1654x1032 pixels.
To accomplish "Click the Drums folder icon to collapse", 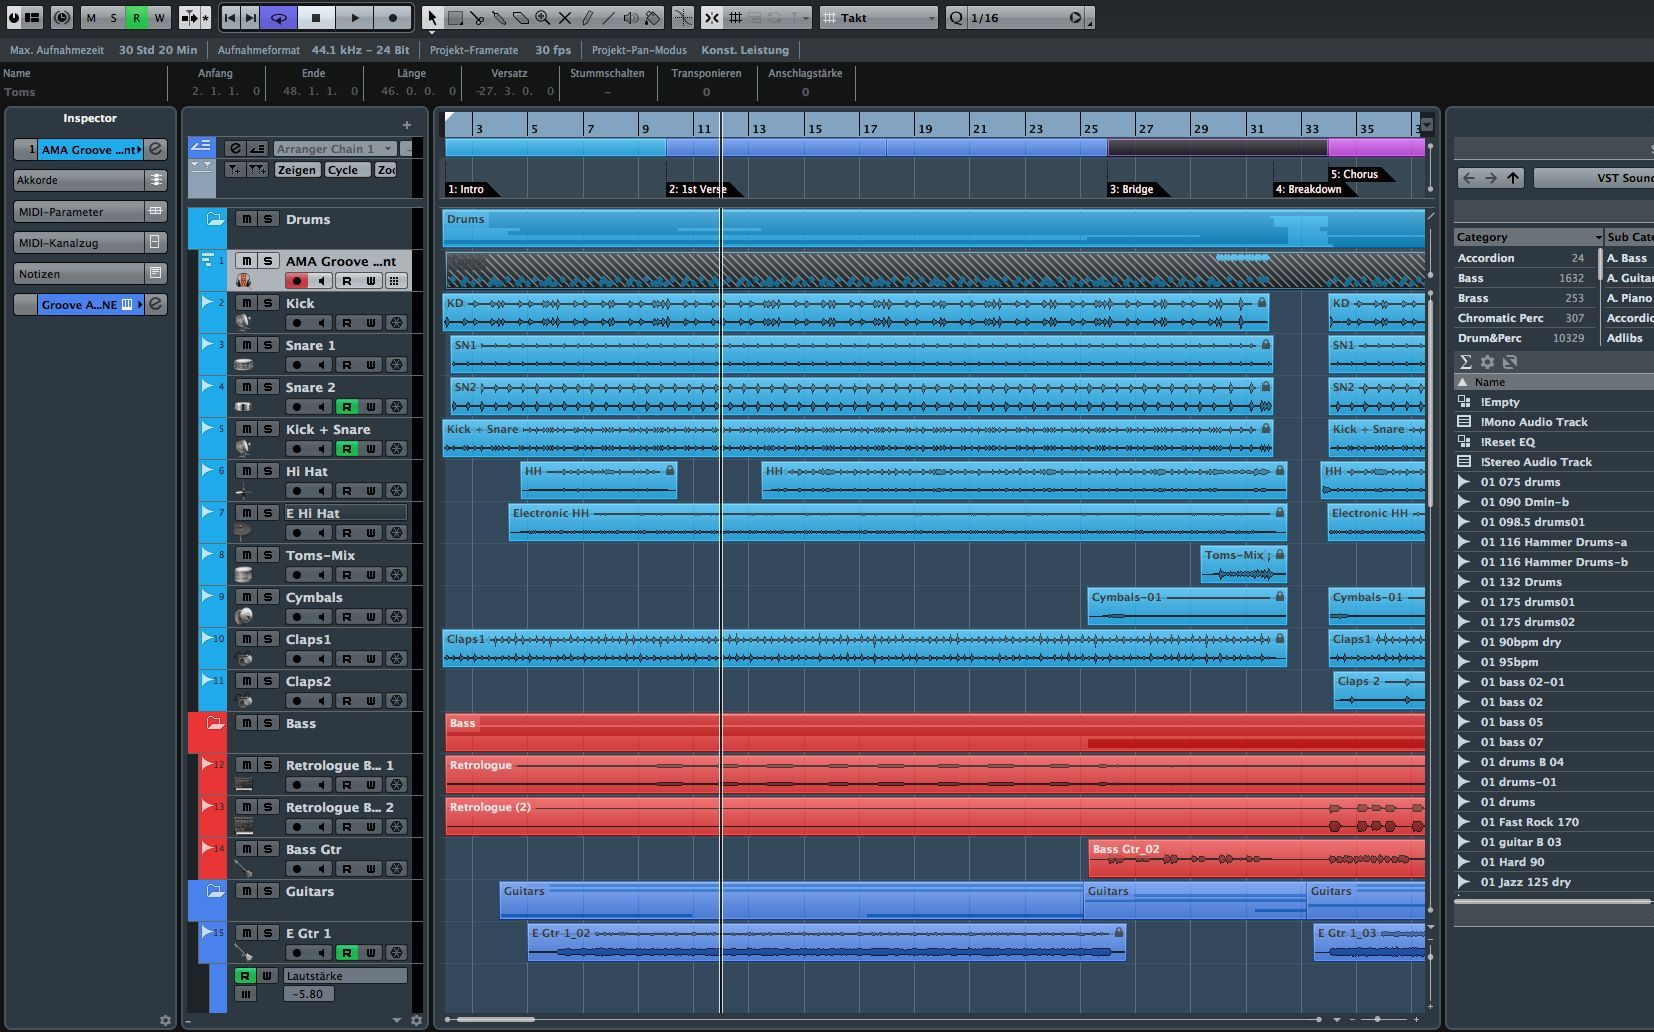I will tap(213, 219).
